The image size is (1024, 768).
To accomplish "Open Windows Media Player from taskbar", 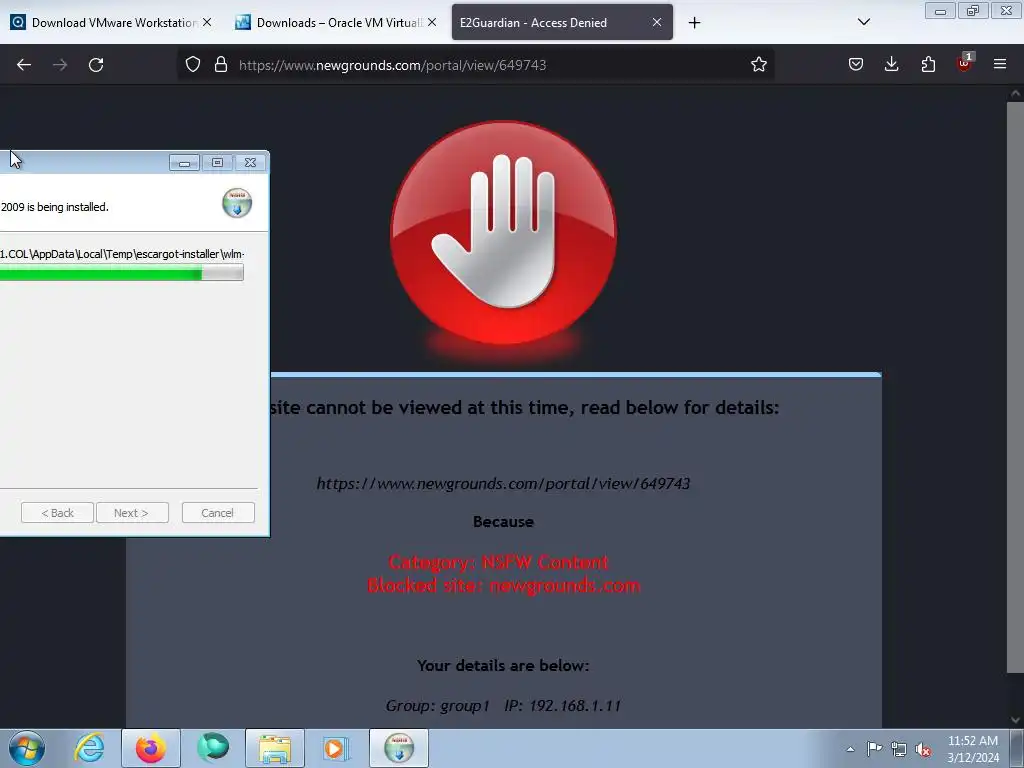I will [x=336, y=748].
